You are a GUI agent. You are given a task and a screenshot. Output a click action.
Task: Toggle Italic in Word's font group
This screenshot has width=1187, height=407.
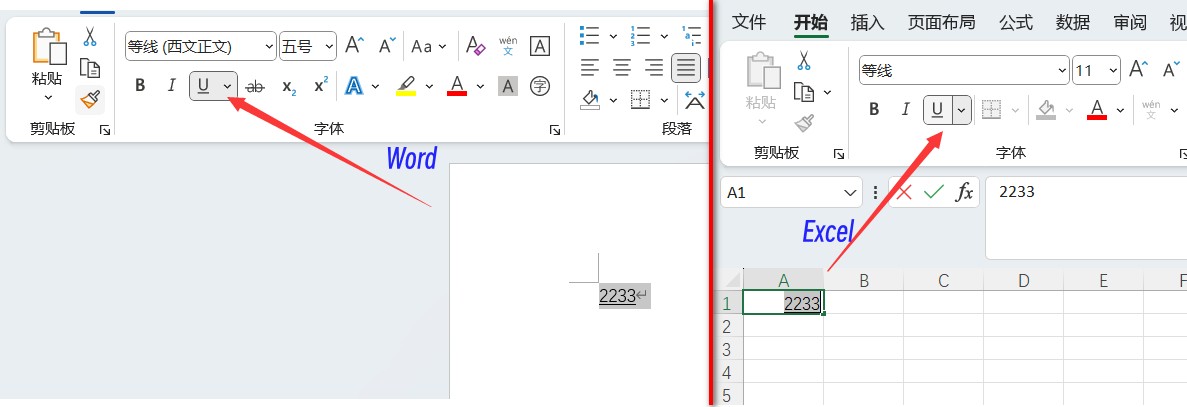pyautogui.click(x=172, y=85)
